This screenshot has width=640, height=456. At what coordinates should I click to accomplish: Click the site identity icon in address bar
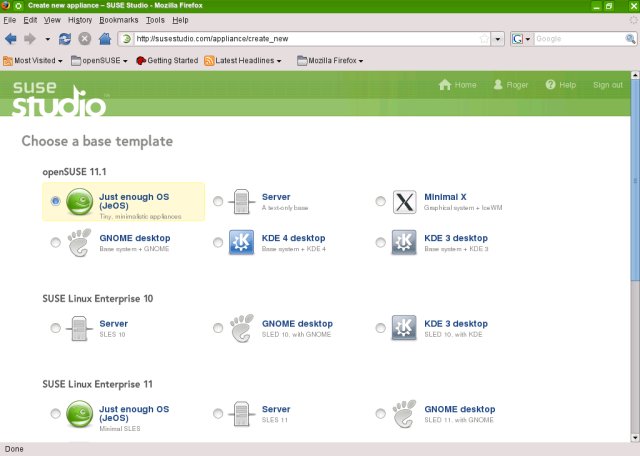[x=126, y=39]
